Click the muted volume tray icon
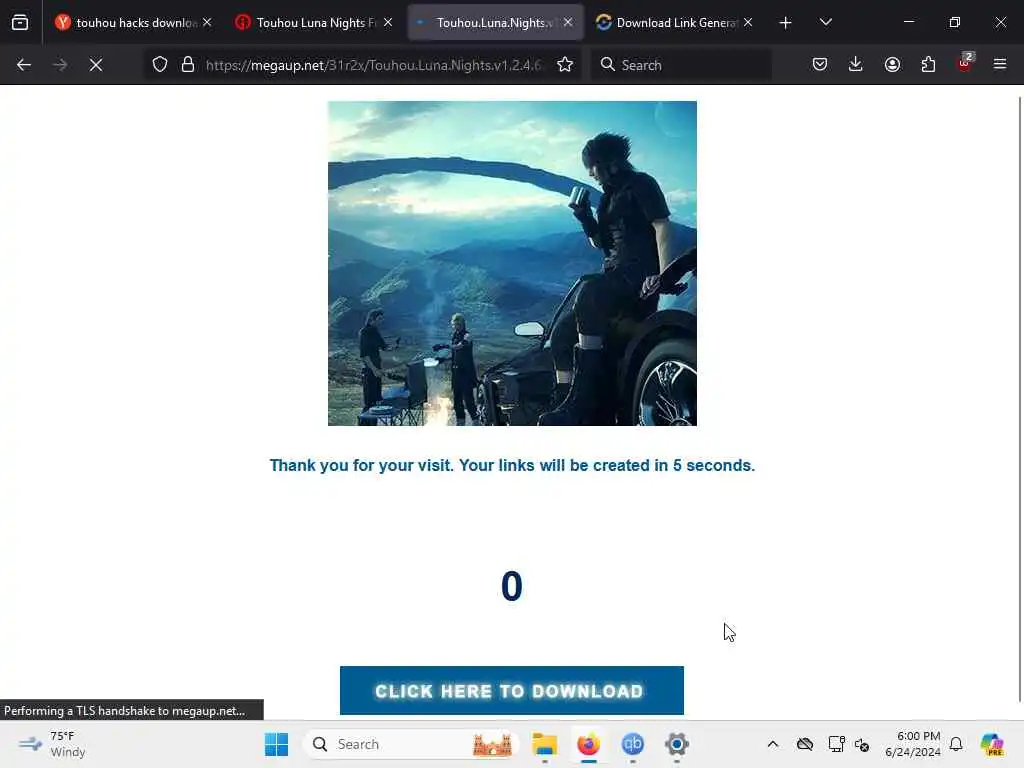The width and height of the screenshot is (1024, 768). [x=862, y=744]
